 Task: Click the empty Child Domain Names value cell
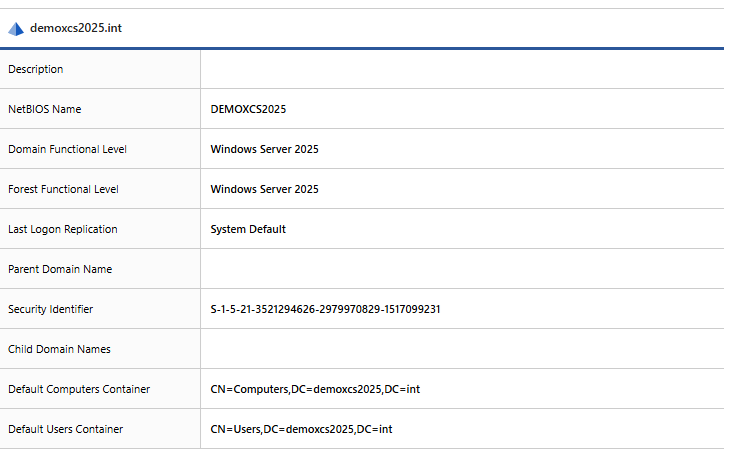tap(460, 349)
